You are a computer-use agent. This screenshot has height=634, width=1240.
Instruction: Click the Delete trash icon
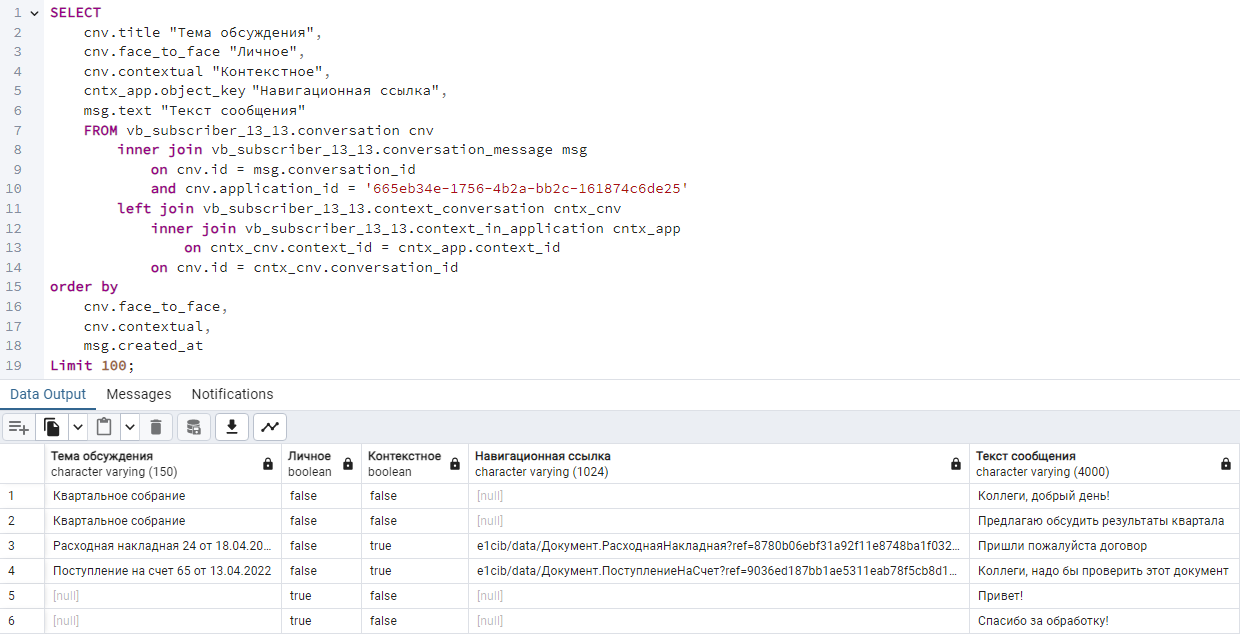[x=155, y=427]
